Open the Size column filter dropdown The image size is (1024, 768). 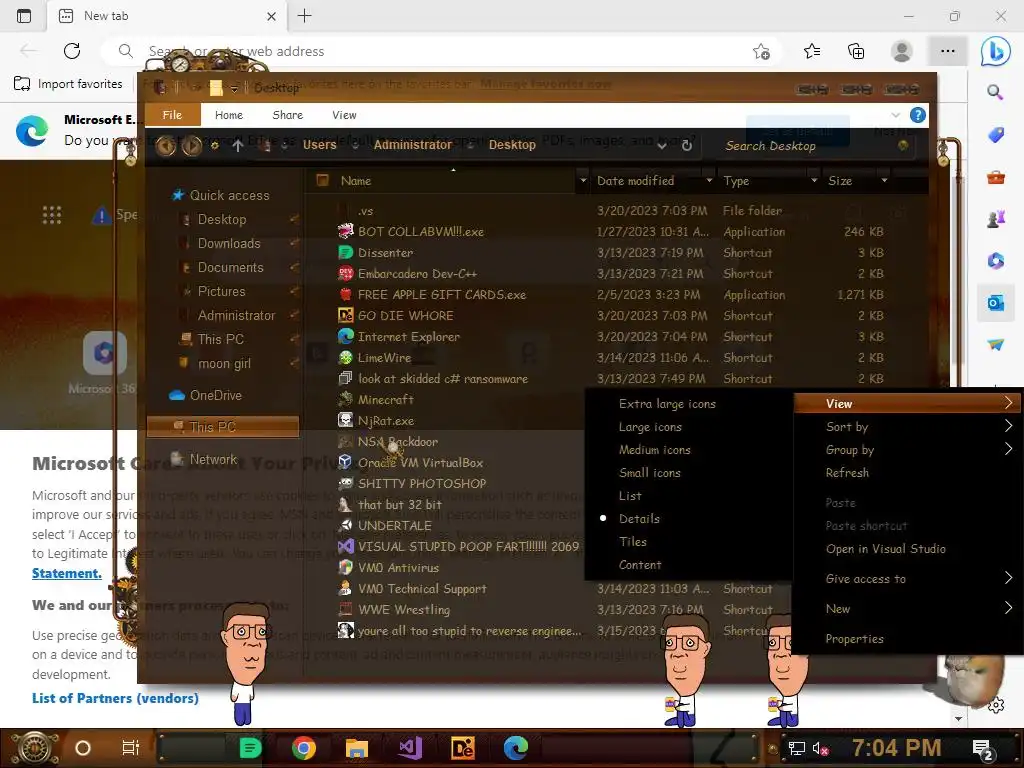point(884,180)
